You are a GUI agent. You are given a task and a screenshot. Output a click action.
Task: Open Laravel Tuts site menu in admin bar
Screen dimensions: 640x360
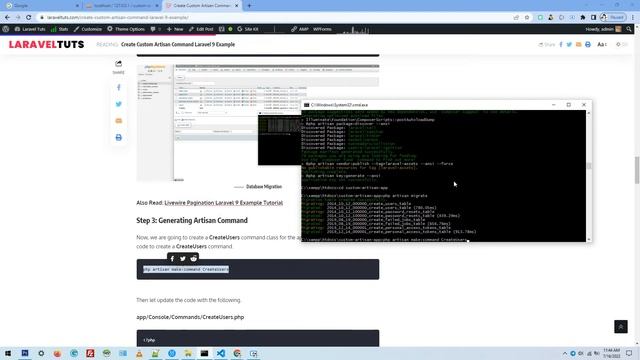point(30,29)
